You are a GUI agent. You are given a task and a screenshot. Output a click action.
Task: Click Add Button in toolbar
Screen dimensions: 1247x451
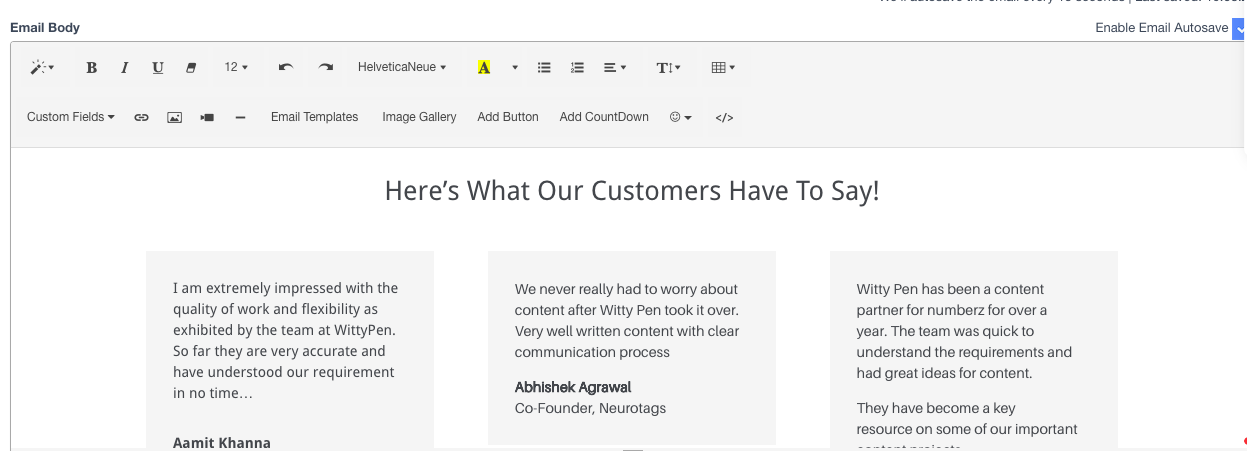(508, 117)
